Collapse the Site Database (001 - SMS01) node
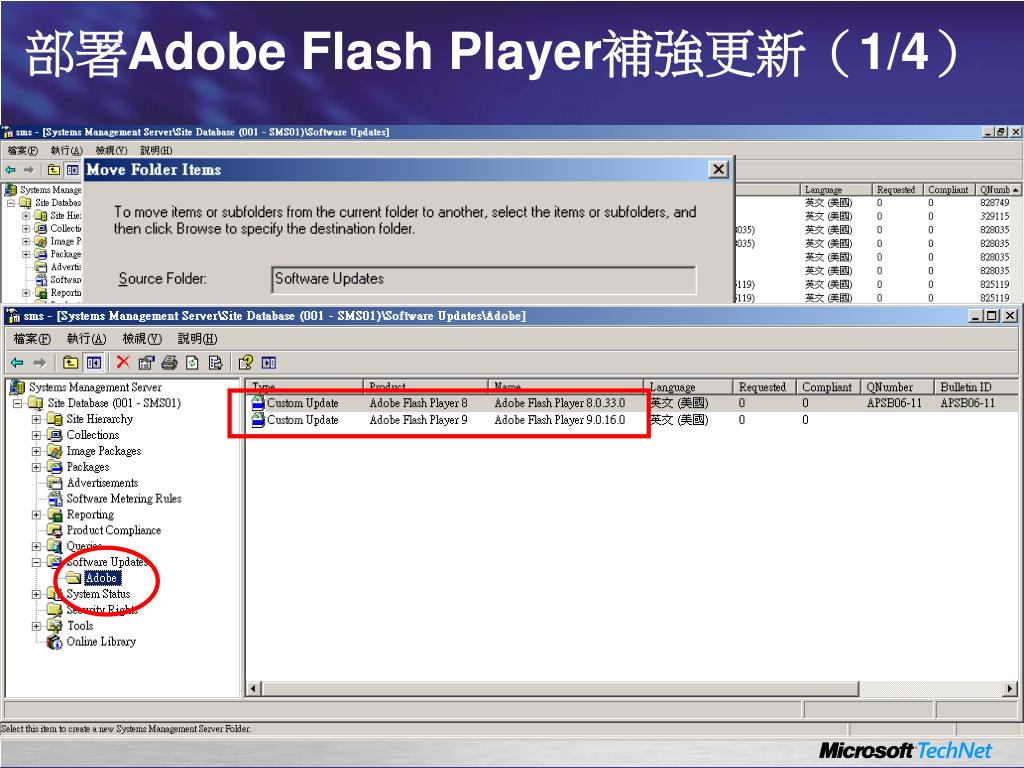This screenshot has height=768, width=1024. (x=18, y=404)
